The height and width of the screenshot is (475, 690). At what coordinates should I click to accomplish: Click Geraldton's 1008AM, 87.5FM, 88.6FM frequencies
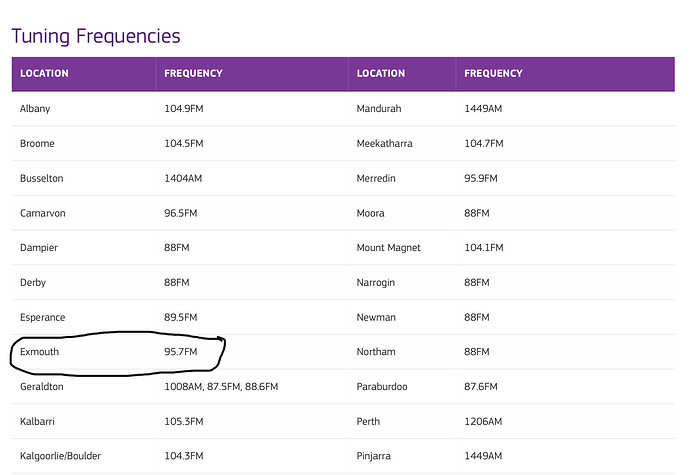221,386
